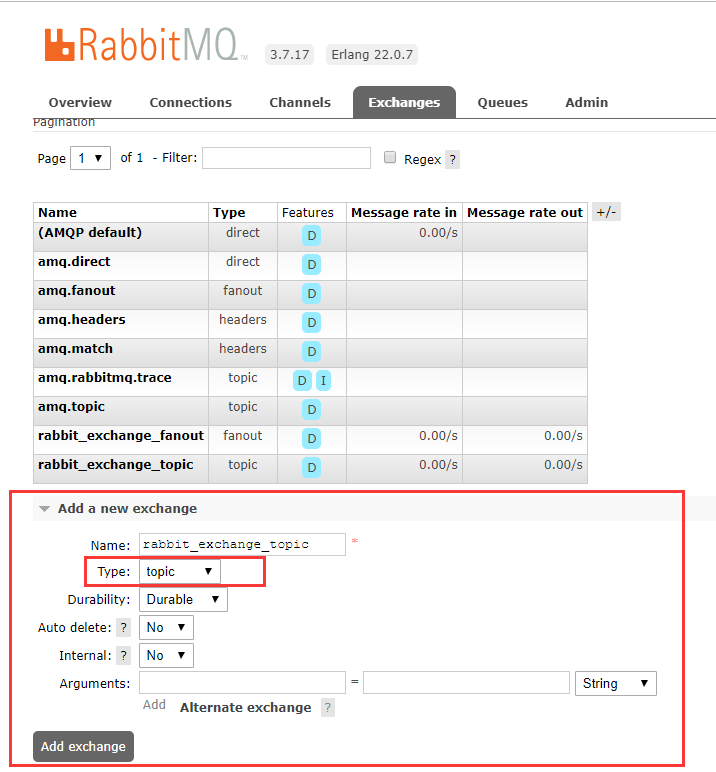The height and width of the screenshot is (772, 716).
Task: Open the Durability dropdown
Action: click(183, 600)
